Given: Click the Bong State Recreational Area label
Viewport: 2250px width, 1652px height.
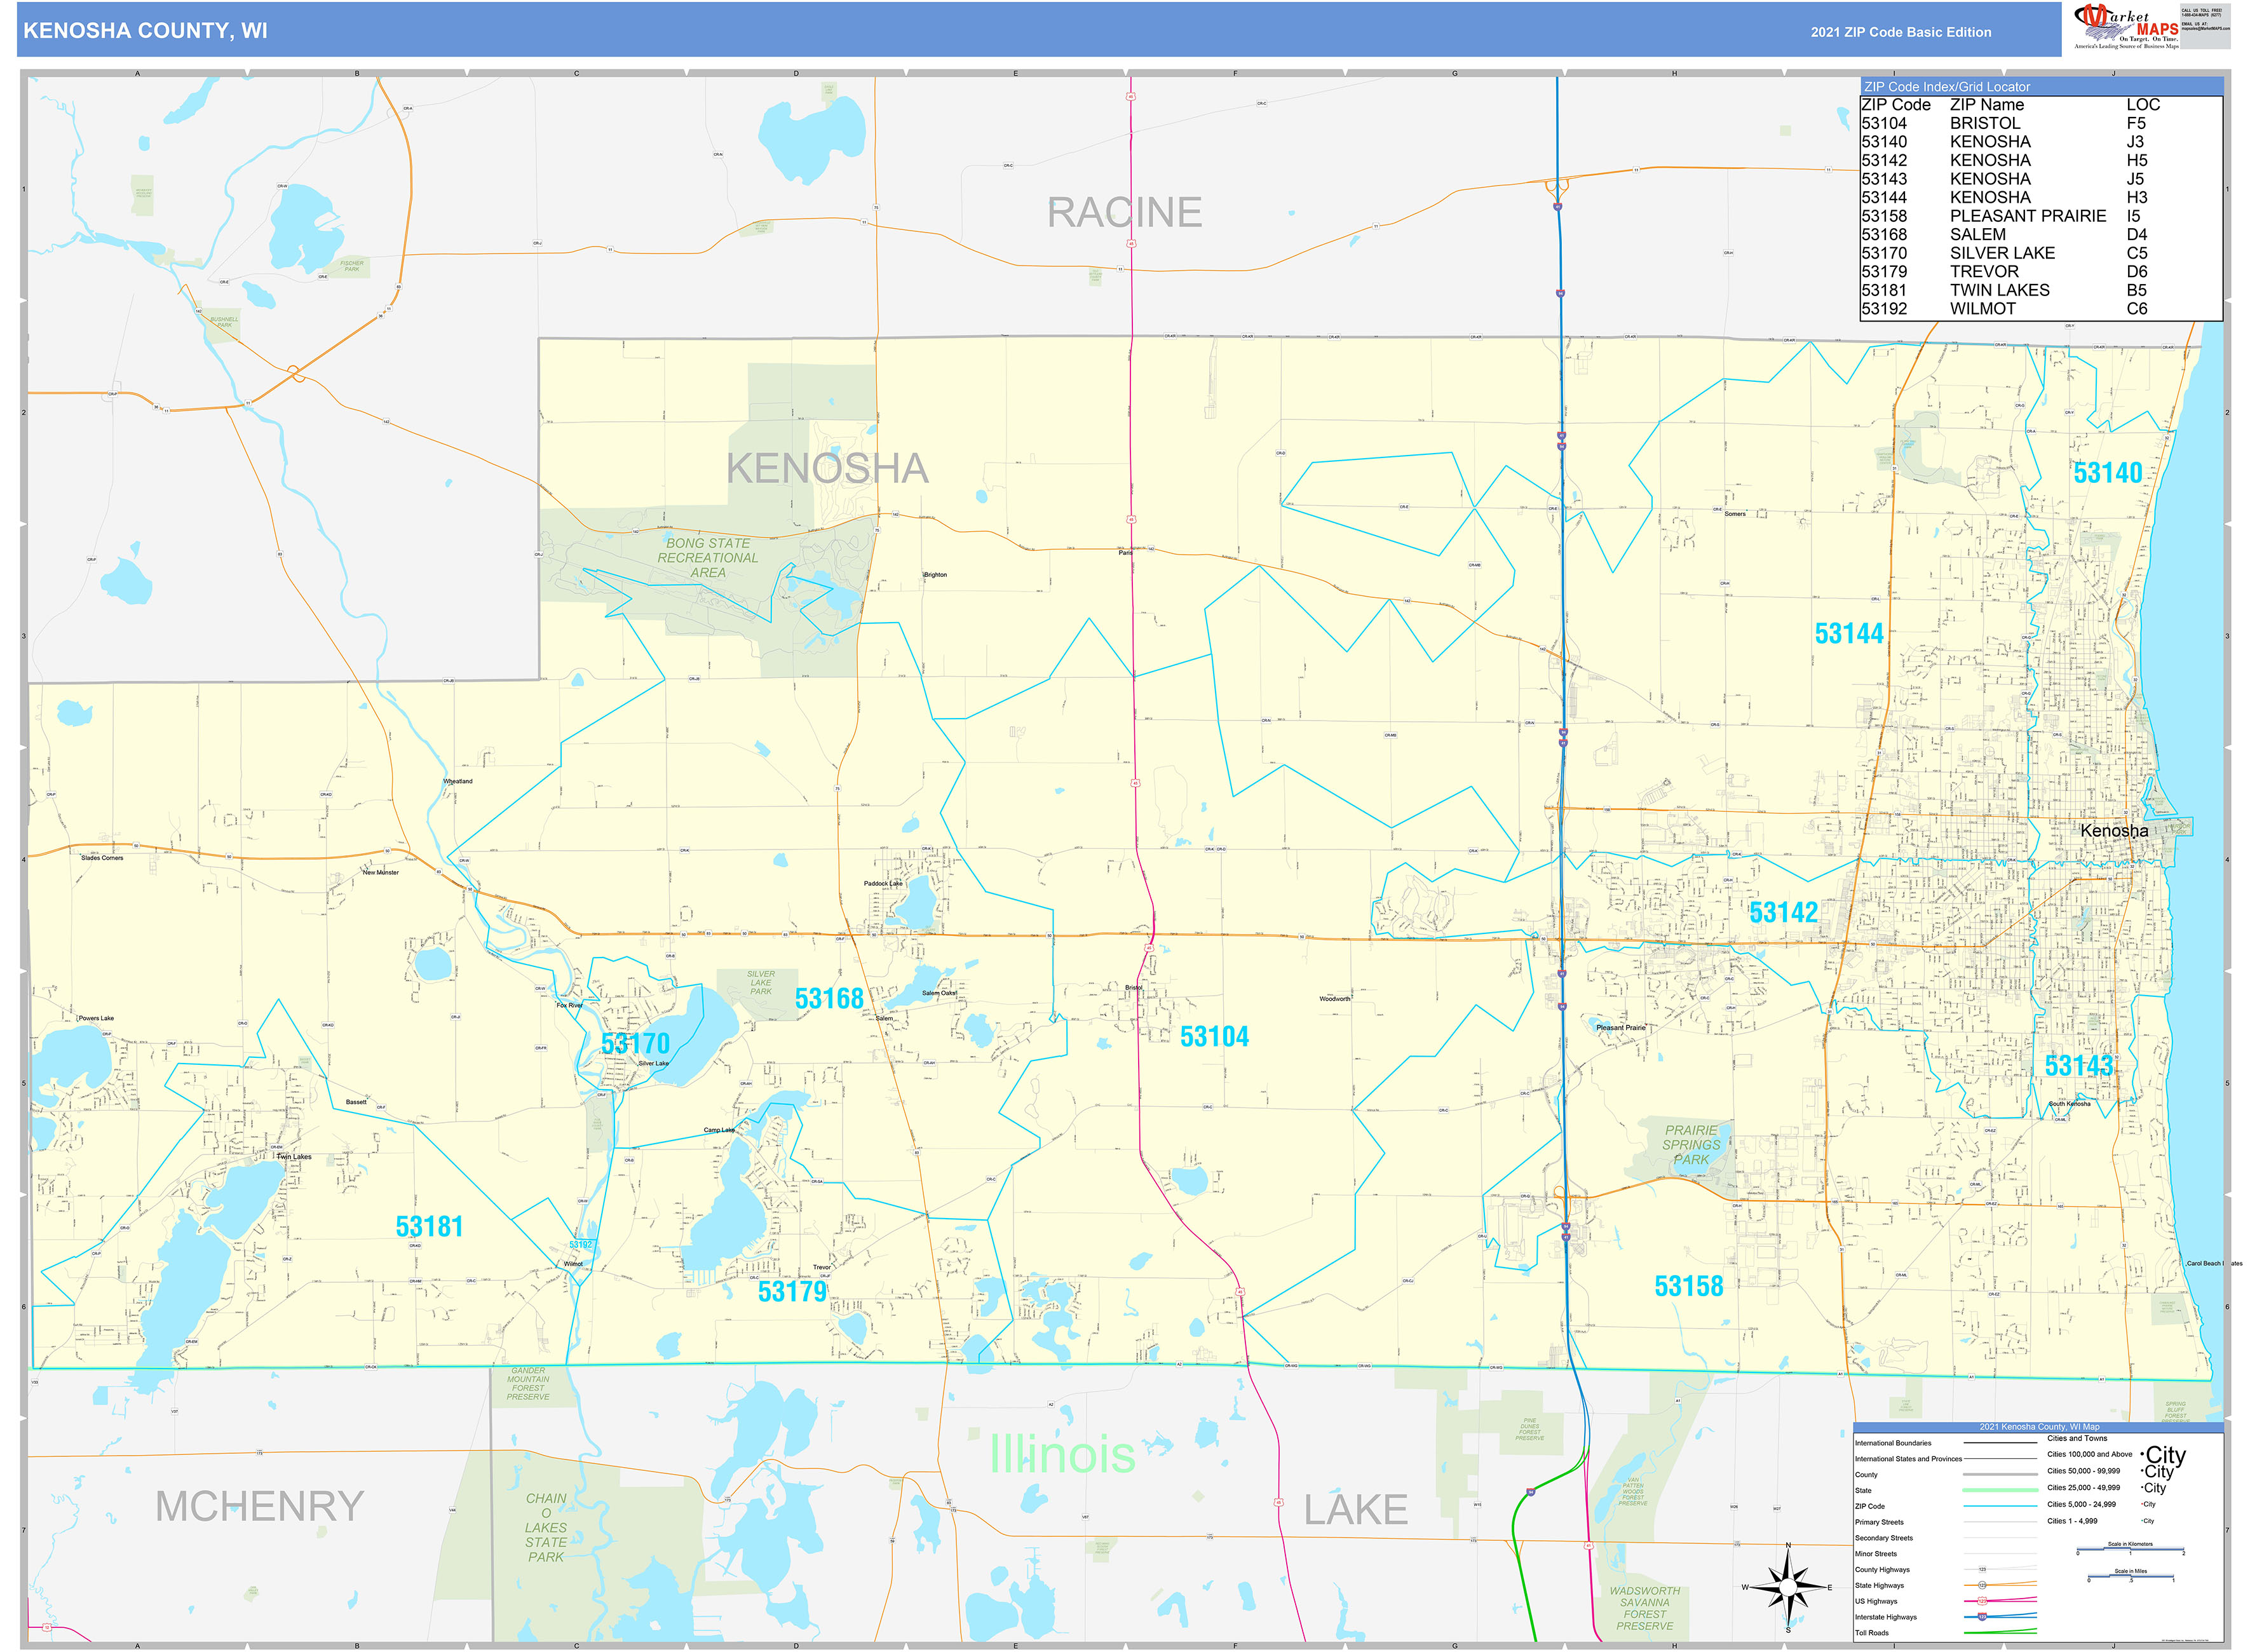Looking at the screenshot, I should pyautogui.click(x=707, y=558).
